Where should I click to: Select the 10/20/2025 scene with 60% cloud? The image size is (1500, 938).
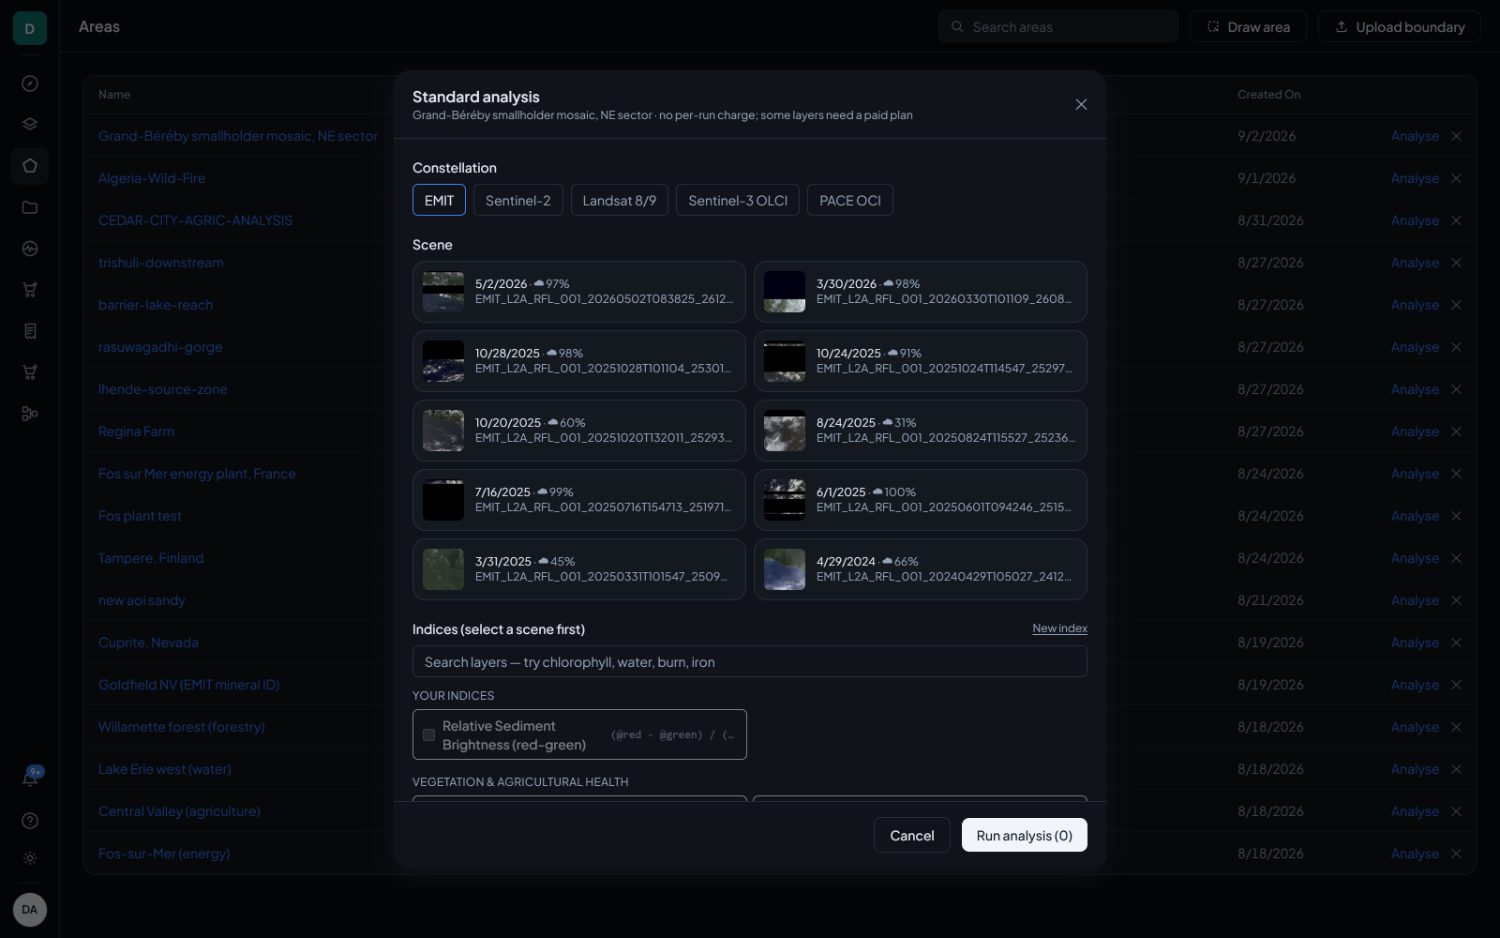pyautogui.click(x=579, y=431)
